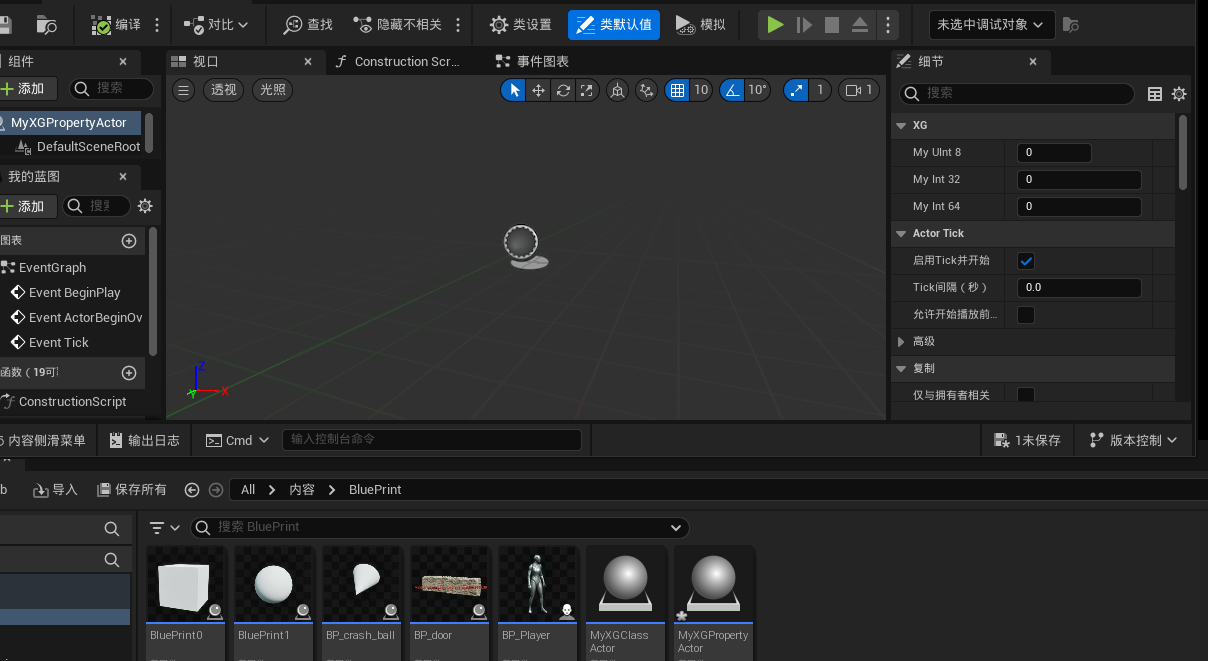Open the camera speed setting
Image resolution: width=1208 pixels, height=661 pixels.
coord(859,91)
